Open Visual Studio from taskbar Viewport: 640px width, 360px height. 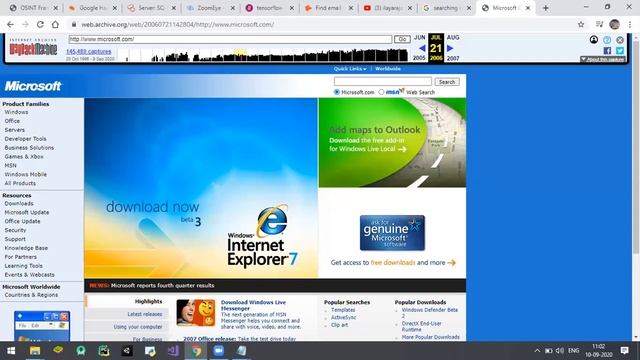point(173,351)
